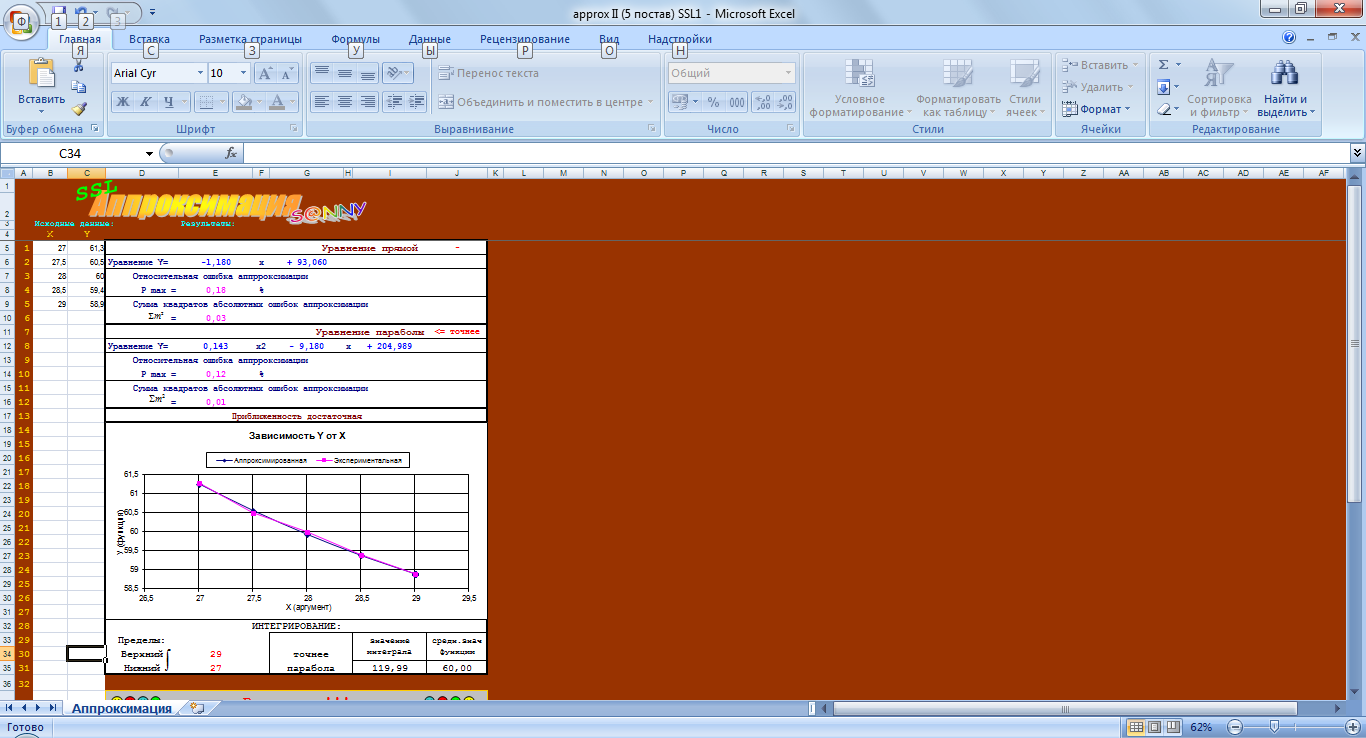Switch to Page Layout view in status bar

(x=1155, y=726)
